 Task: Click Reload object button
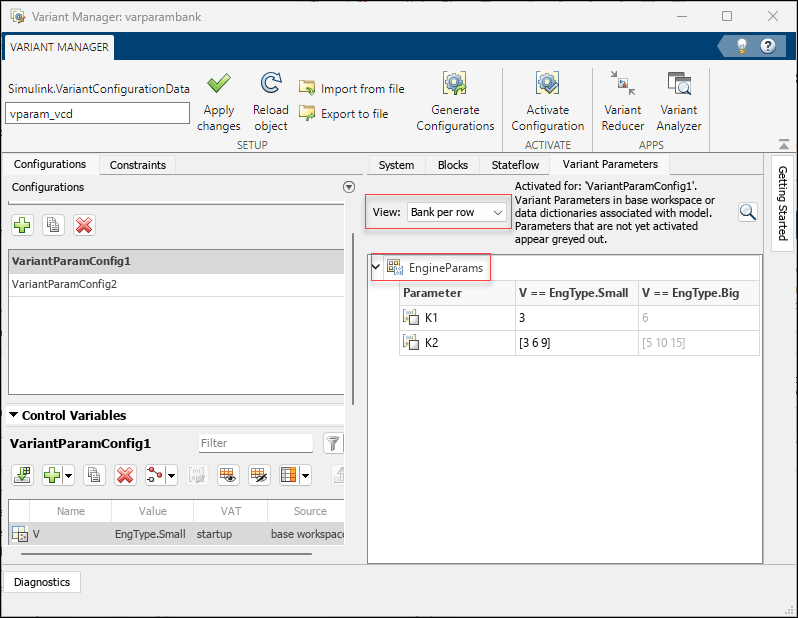click(x=271, y=102)
